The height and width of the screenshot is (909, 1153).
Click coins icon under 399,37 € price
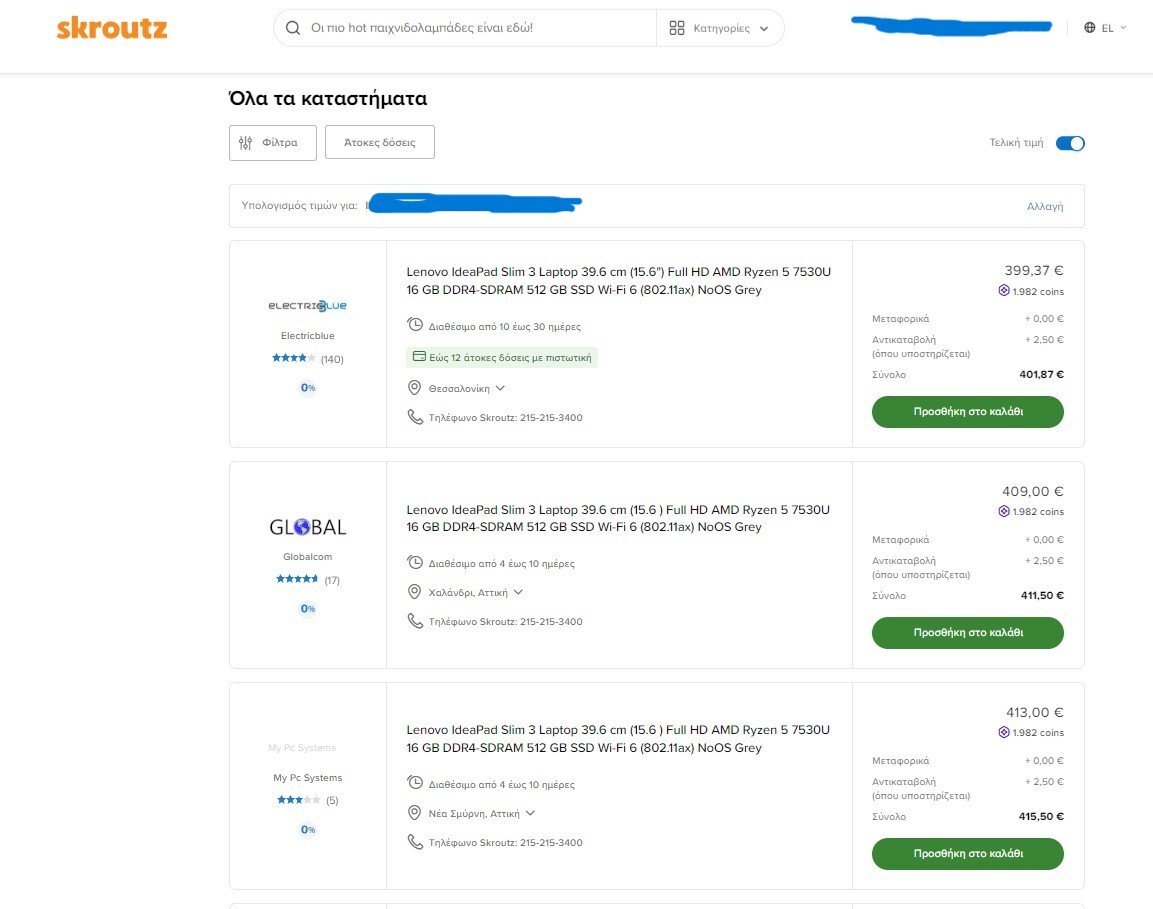pos(1004,290)
